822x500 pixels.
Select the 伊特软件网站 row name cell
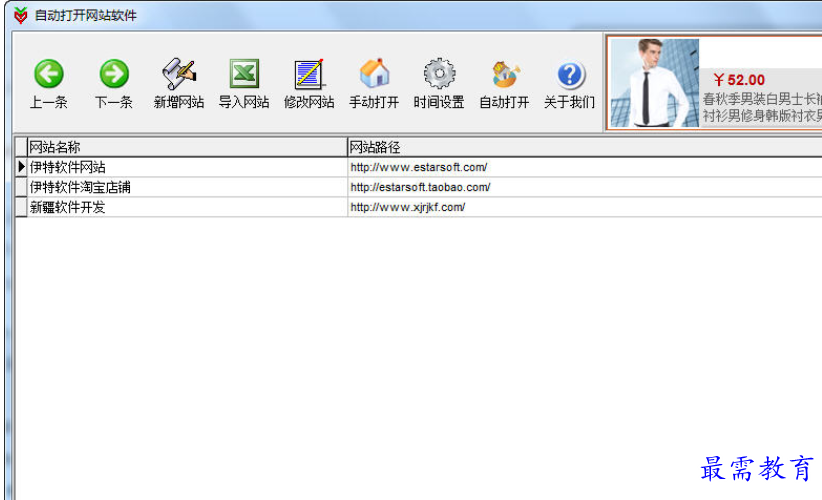[187, 167]
